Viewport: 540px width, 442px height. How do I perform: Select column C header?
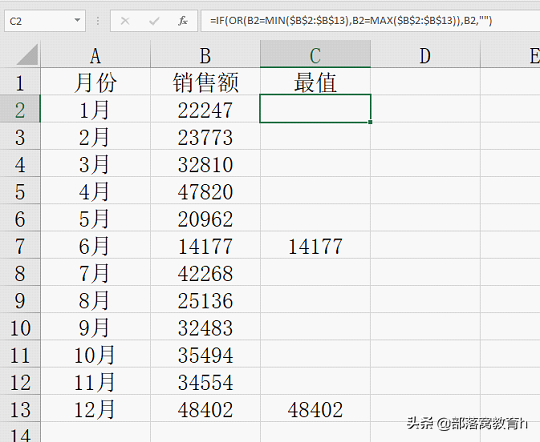click(315, 55)
